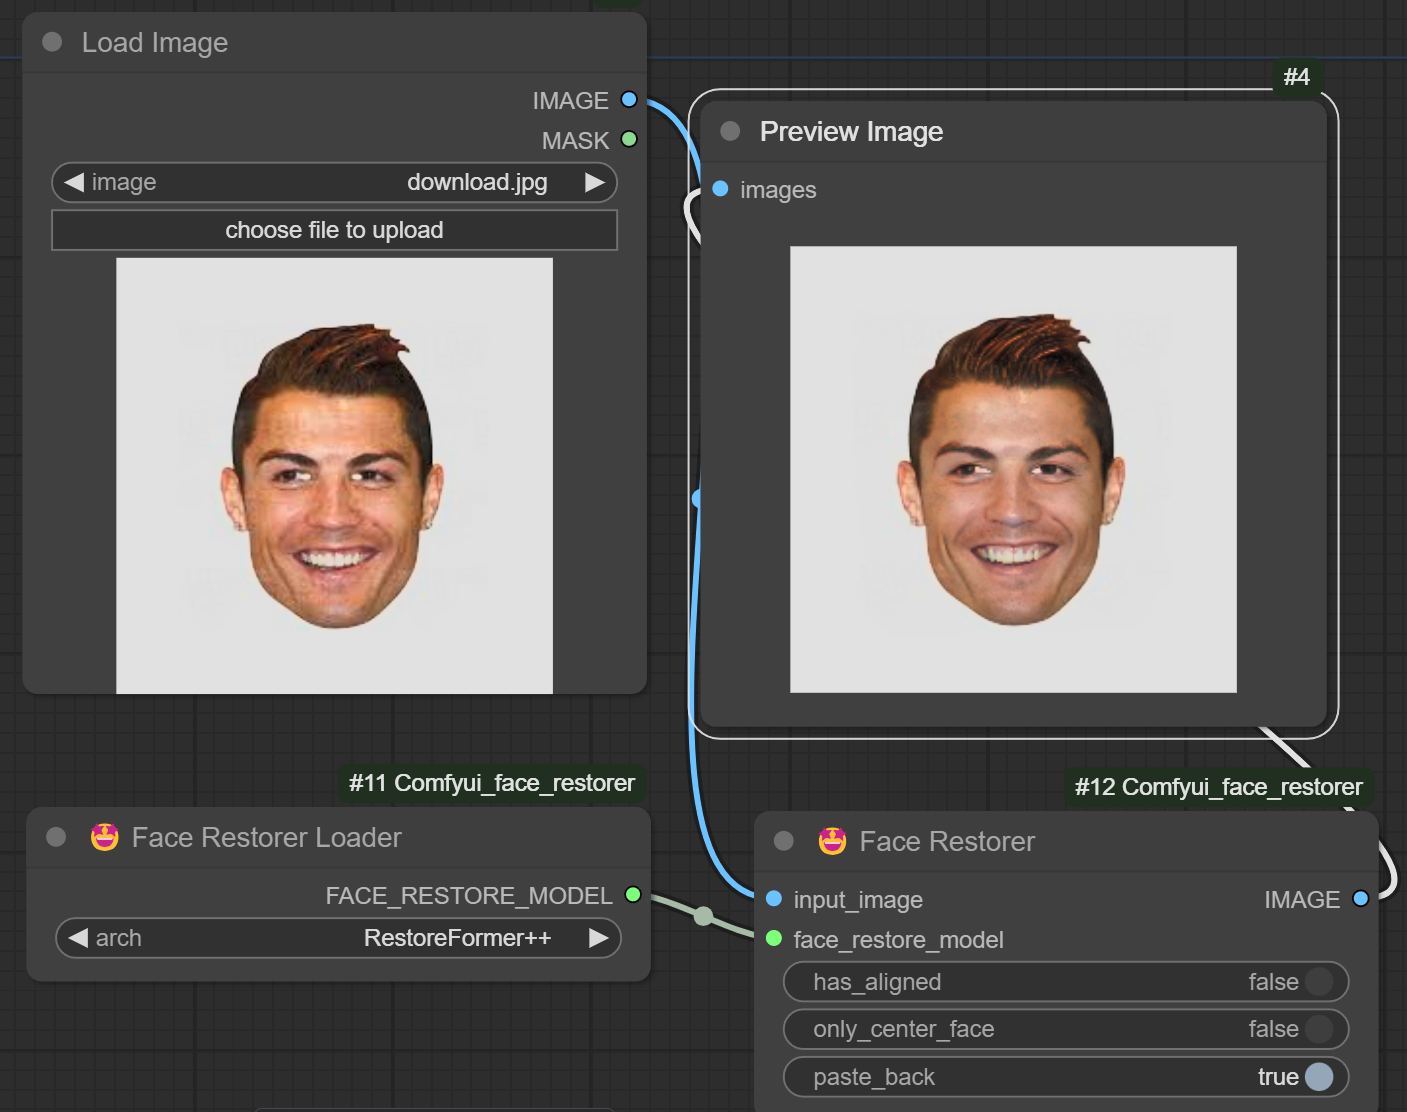Screen dimensions: 1407x1112
Task: Switch arch to previous option with left arrow
Action: [x=78, y=938]
